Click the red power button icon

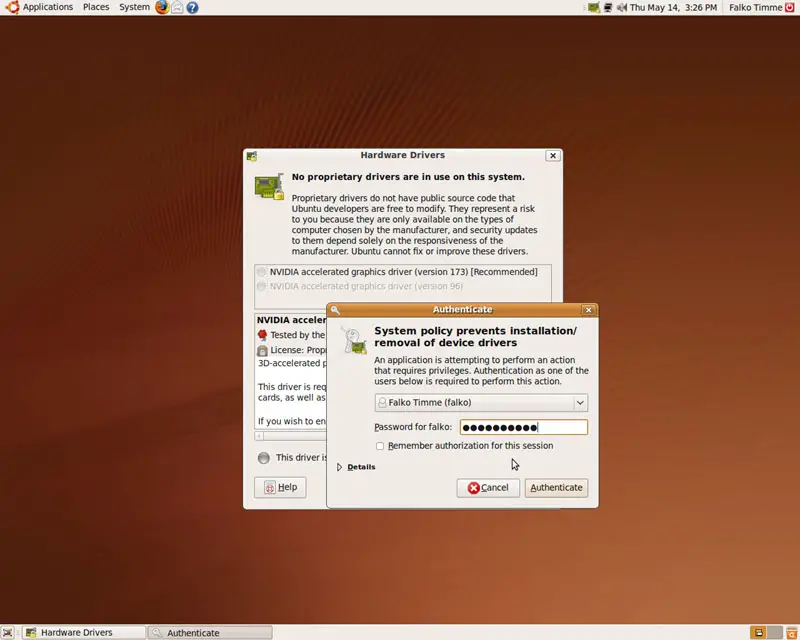coord(790,8)
